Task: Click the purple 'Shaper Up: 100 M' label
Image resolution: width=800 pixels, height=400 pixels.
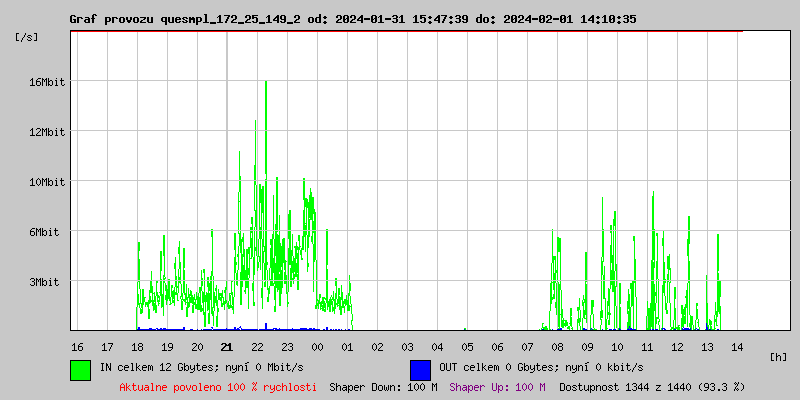Action: [497, 387]
